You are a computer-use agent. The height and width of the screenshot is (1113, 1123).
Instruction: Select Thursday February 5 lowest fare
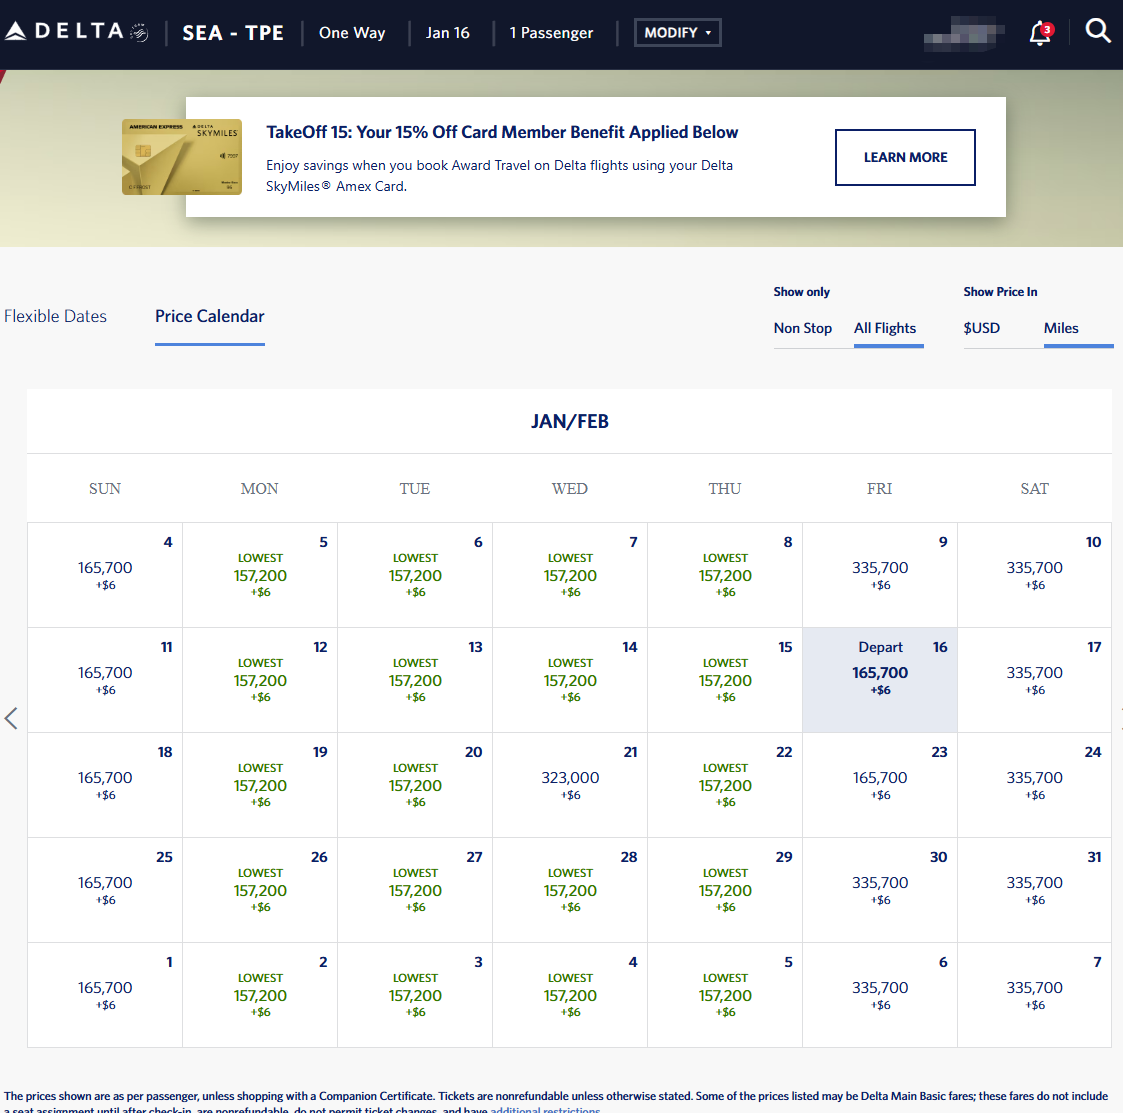tap(725, 996)
